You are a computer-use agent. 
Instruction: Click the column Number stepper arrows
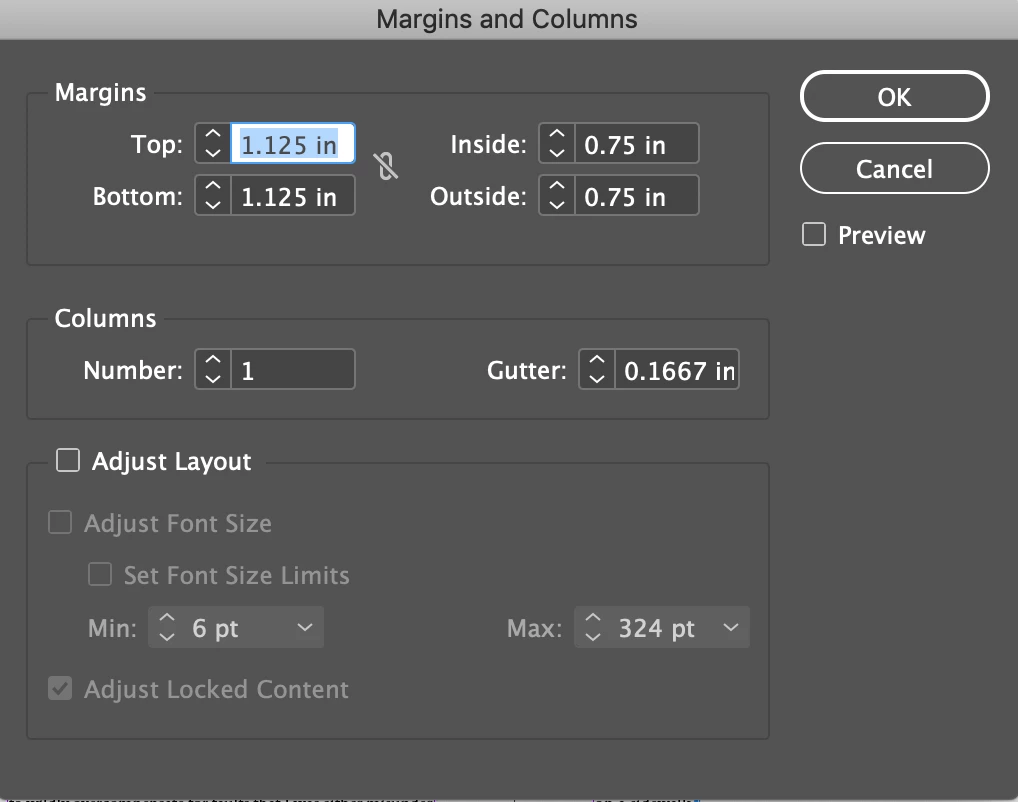point(212,370)
